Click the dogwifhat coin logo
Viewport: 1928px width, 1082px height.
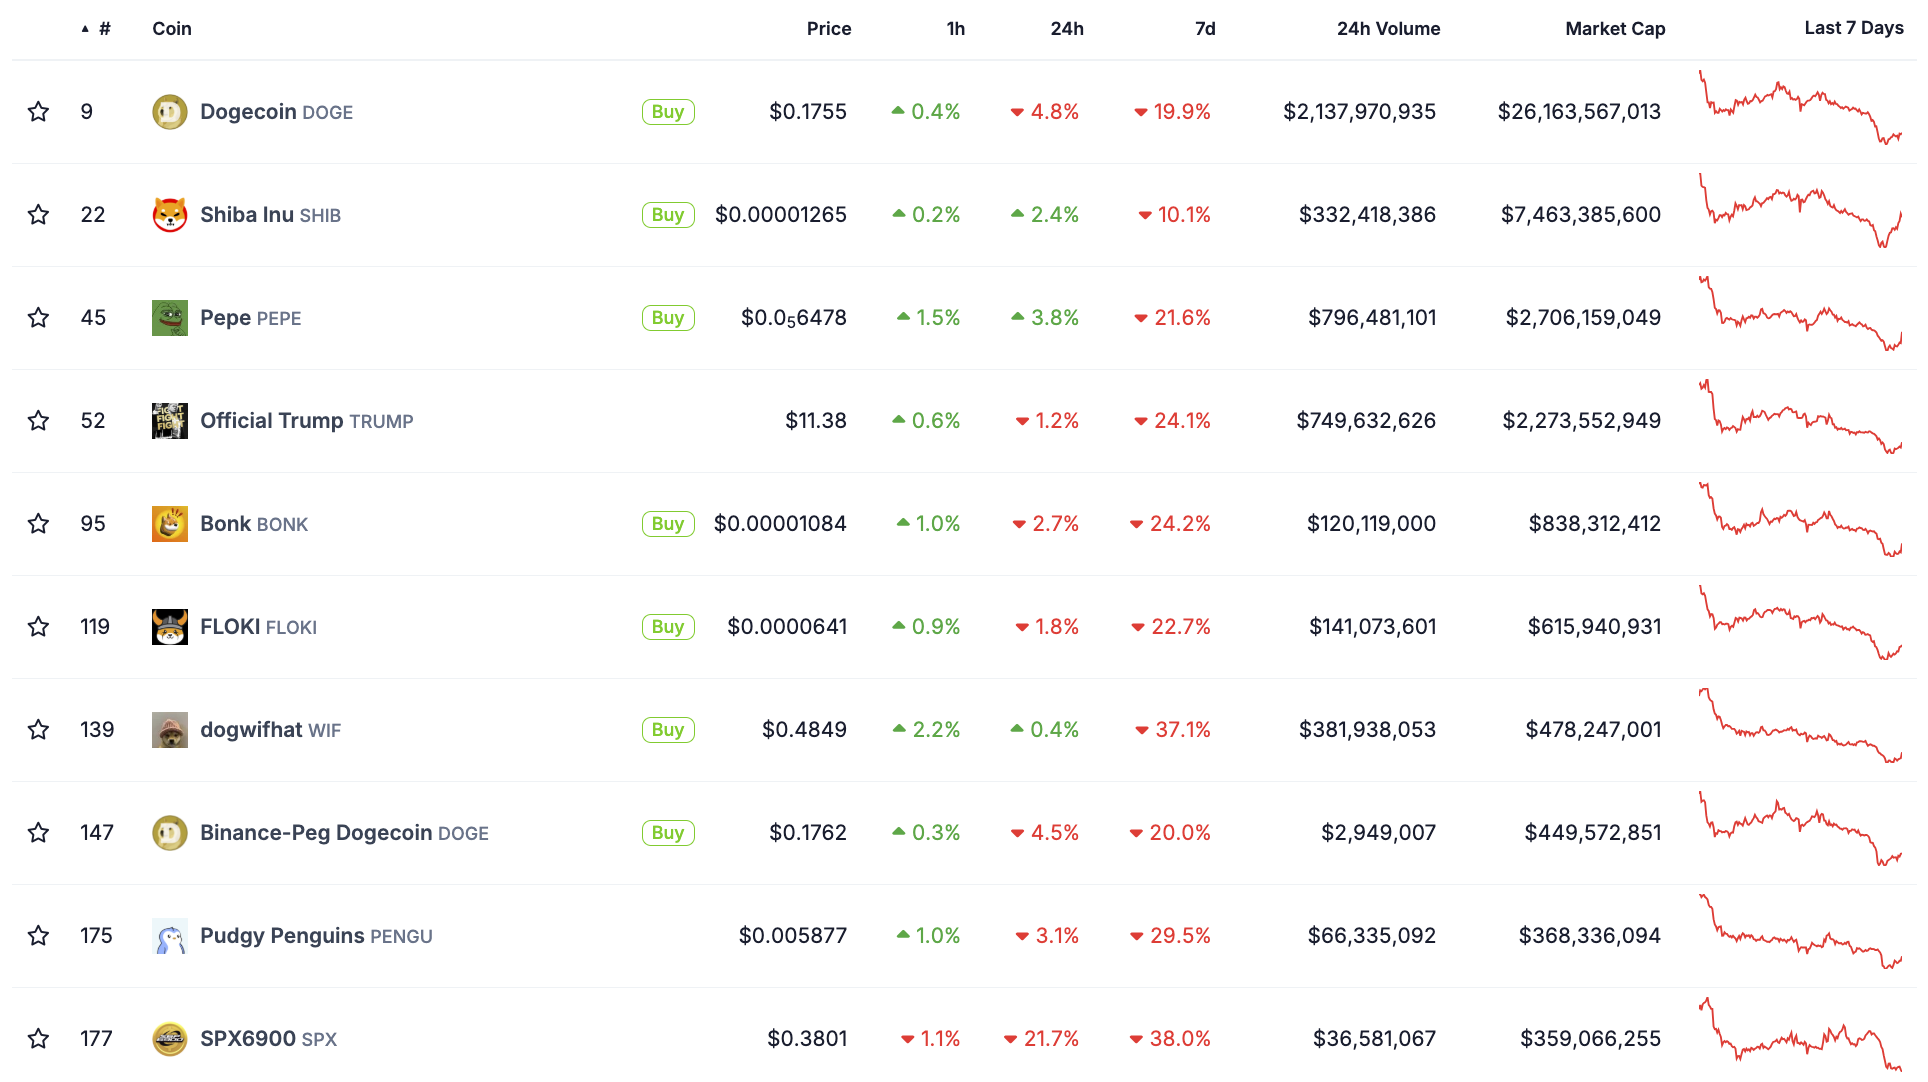pyautogui.click(x=169, y=730)
